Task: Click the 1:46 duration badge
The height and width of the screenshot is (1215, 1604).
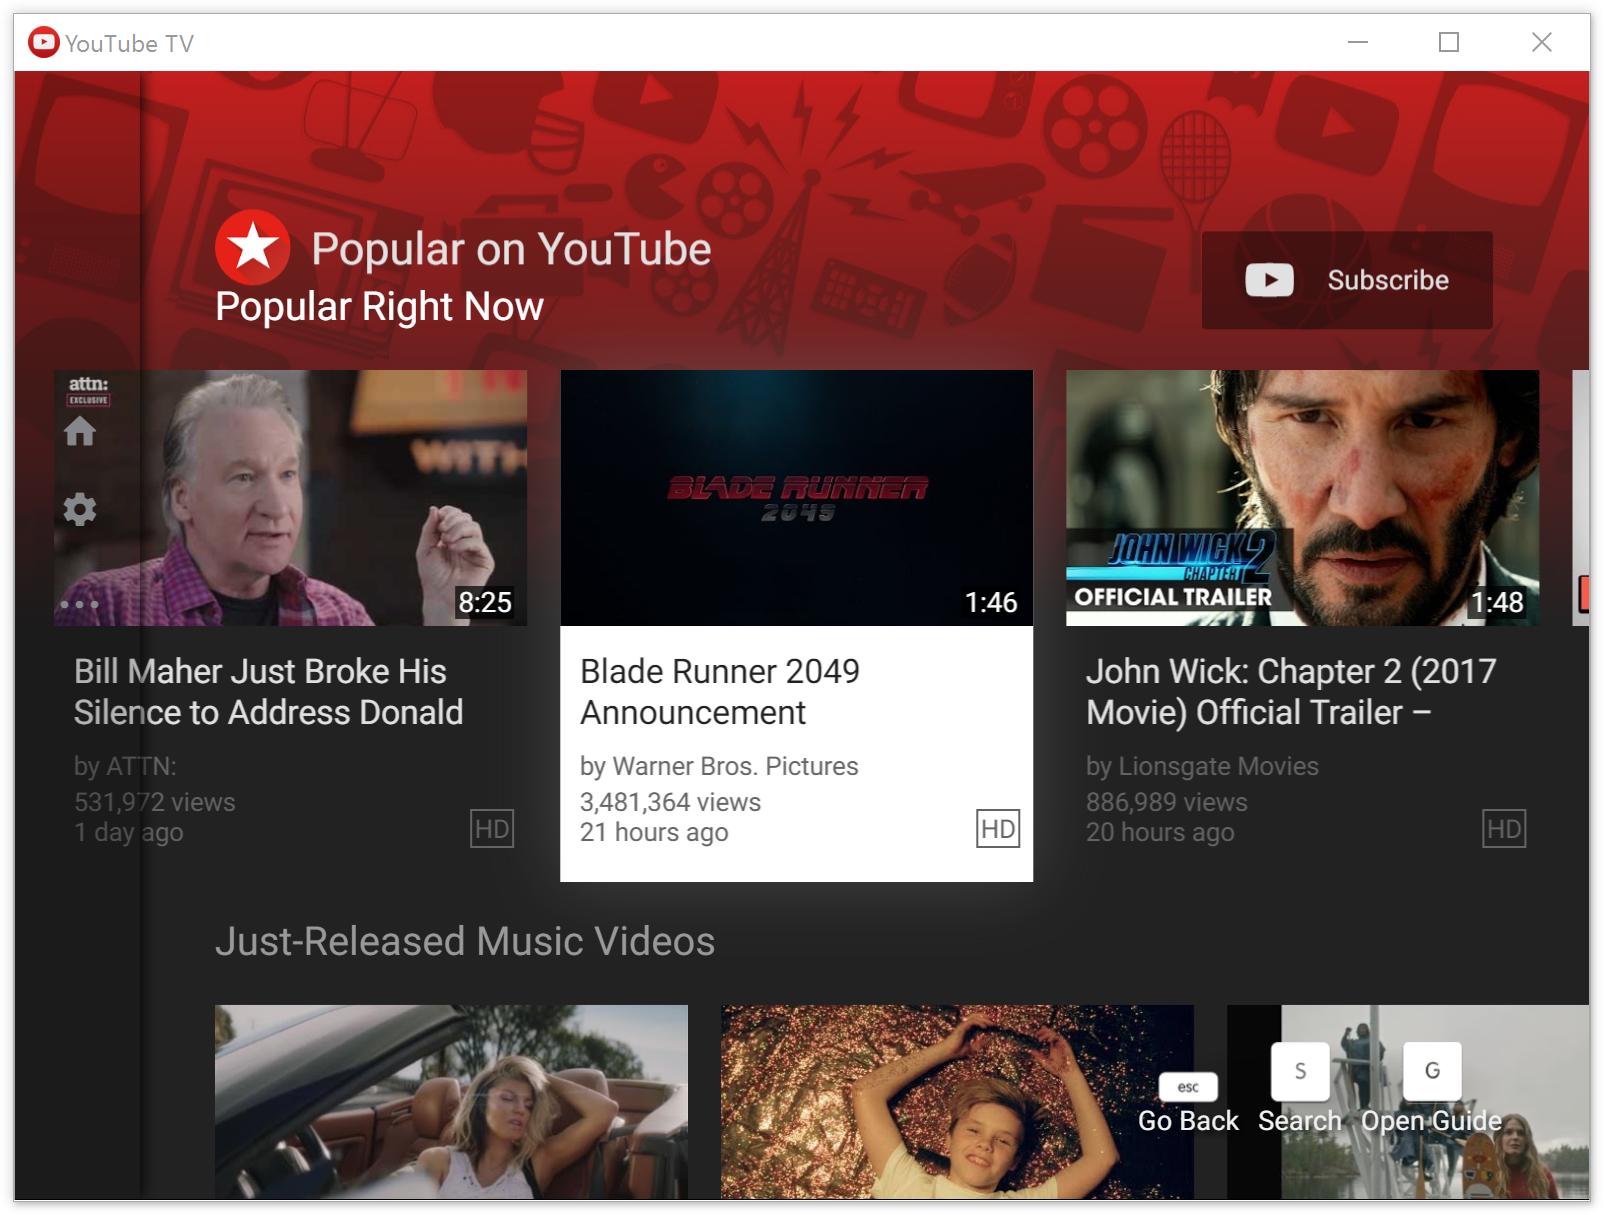Action: click(x=991, y=602)
